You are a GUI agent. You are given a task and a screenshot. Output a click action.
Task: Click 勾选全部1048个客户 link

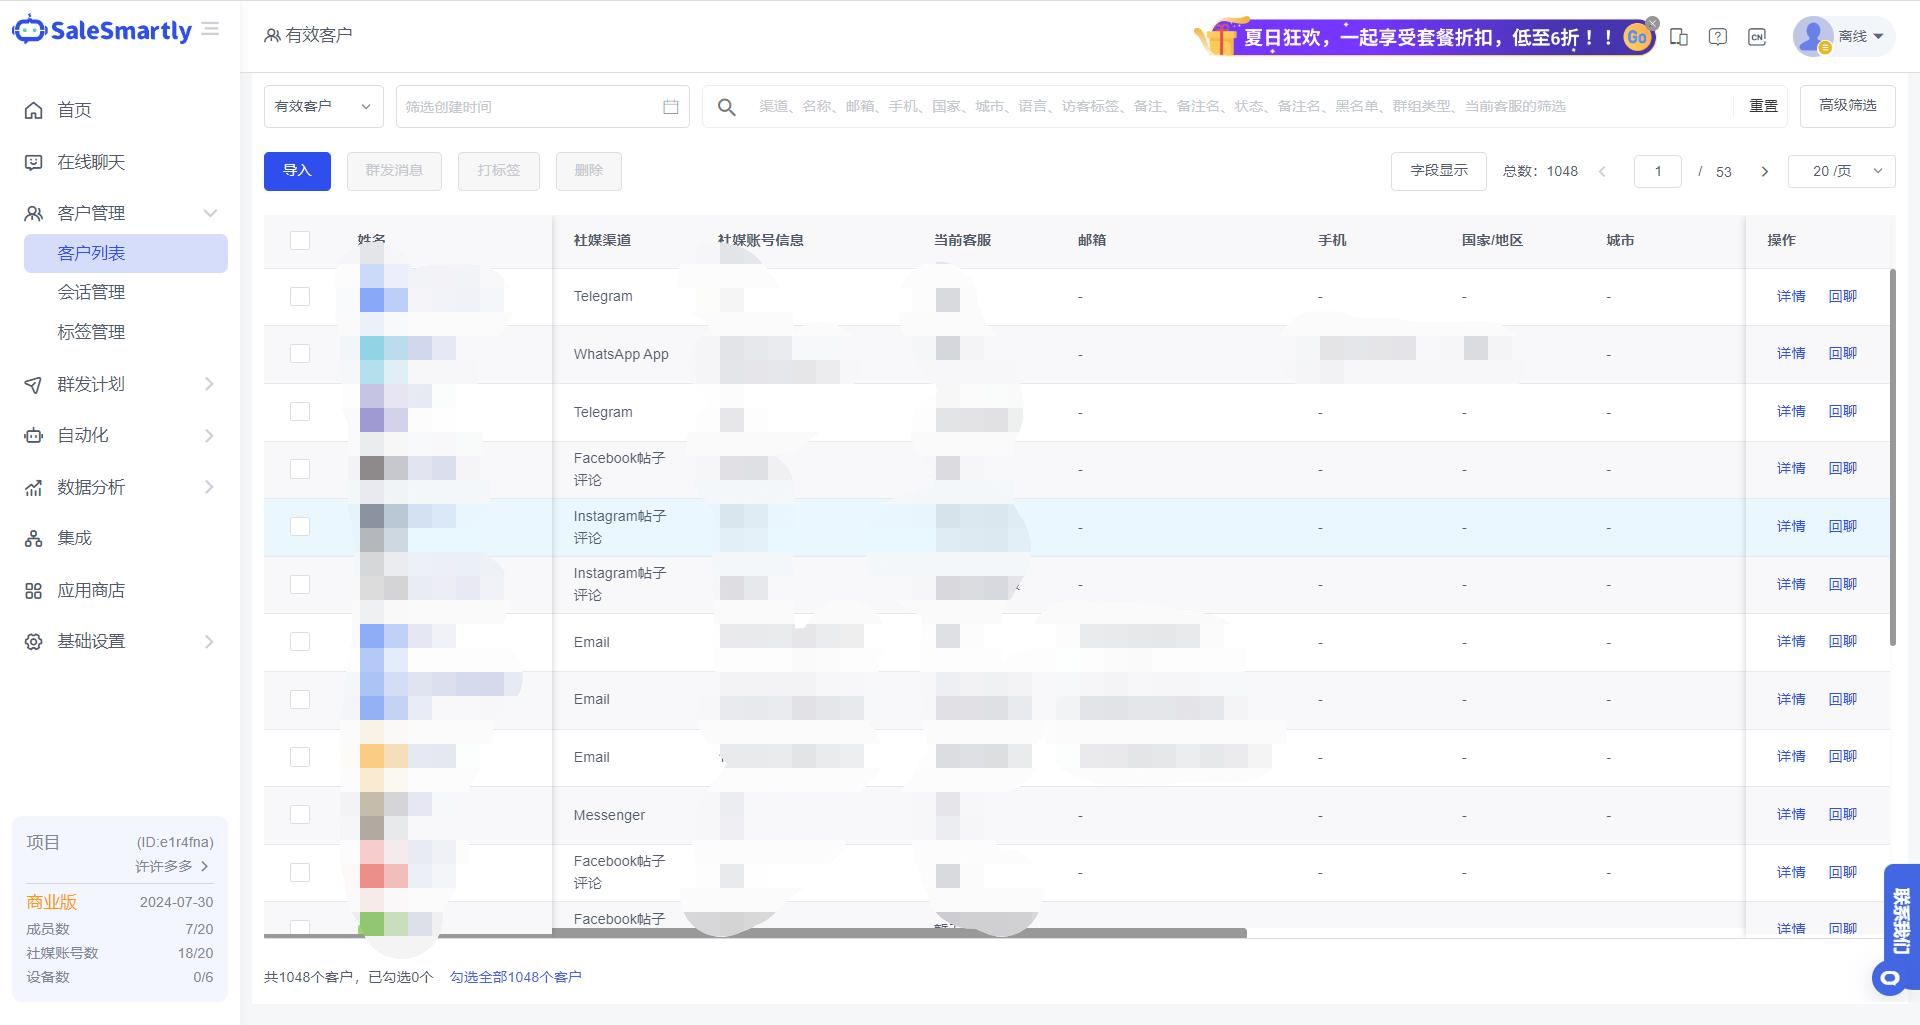516,977
